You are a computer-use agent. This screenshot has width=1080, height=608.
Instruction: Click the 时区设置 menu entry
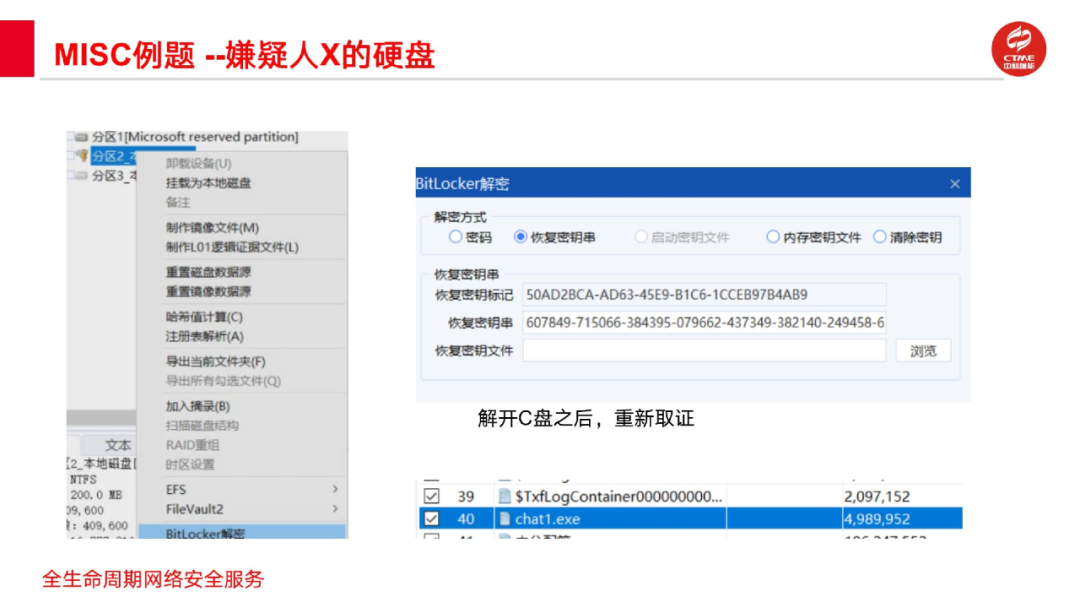190,464
